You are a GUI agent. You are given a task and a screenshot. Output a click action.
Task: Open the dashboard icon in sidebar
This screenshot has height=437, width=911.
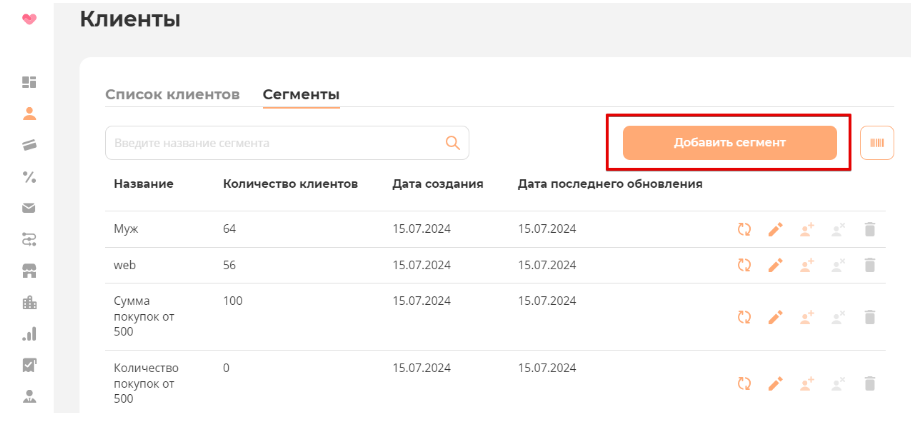coord(29,82)
